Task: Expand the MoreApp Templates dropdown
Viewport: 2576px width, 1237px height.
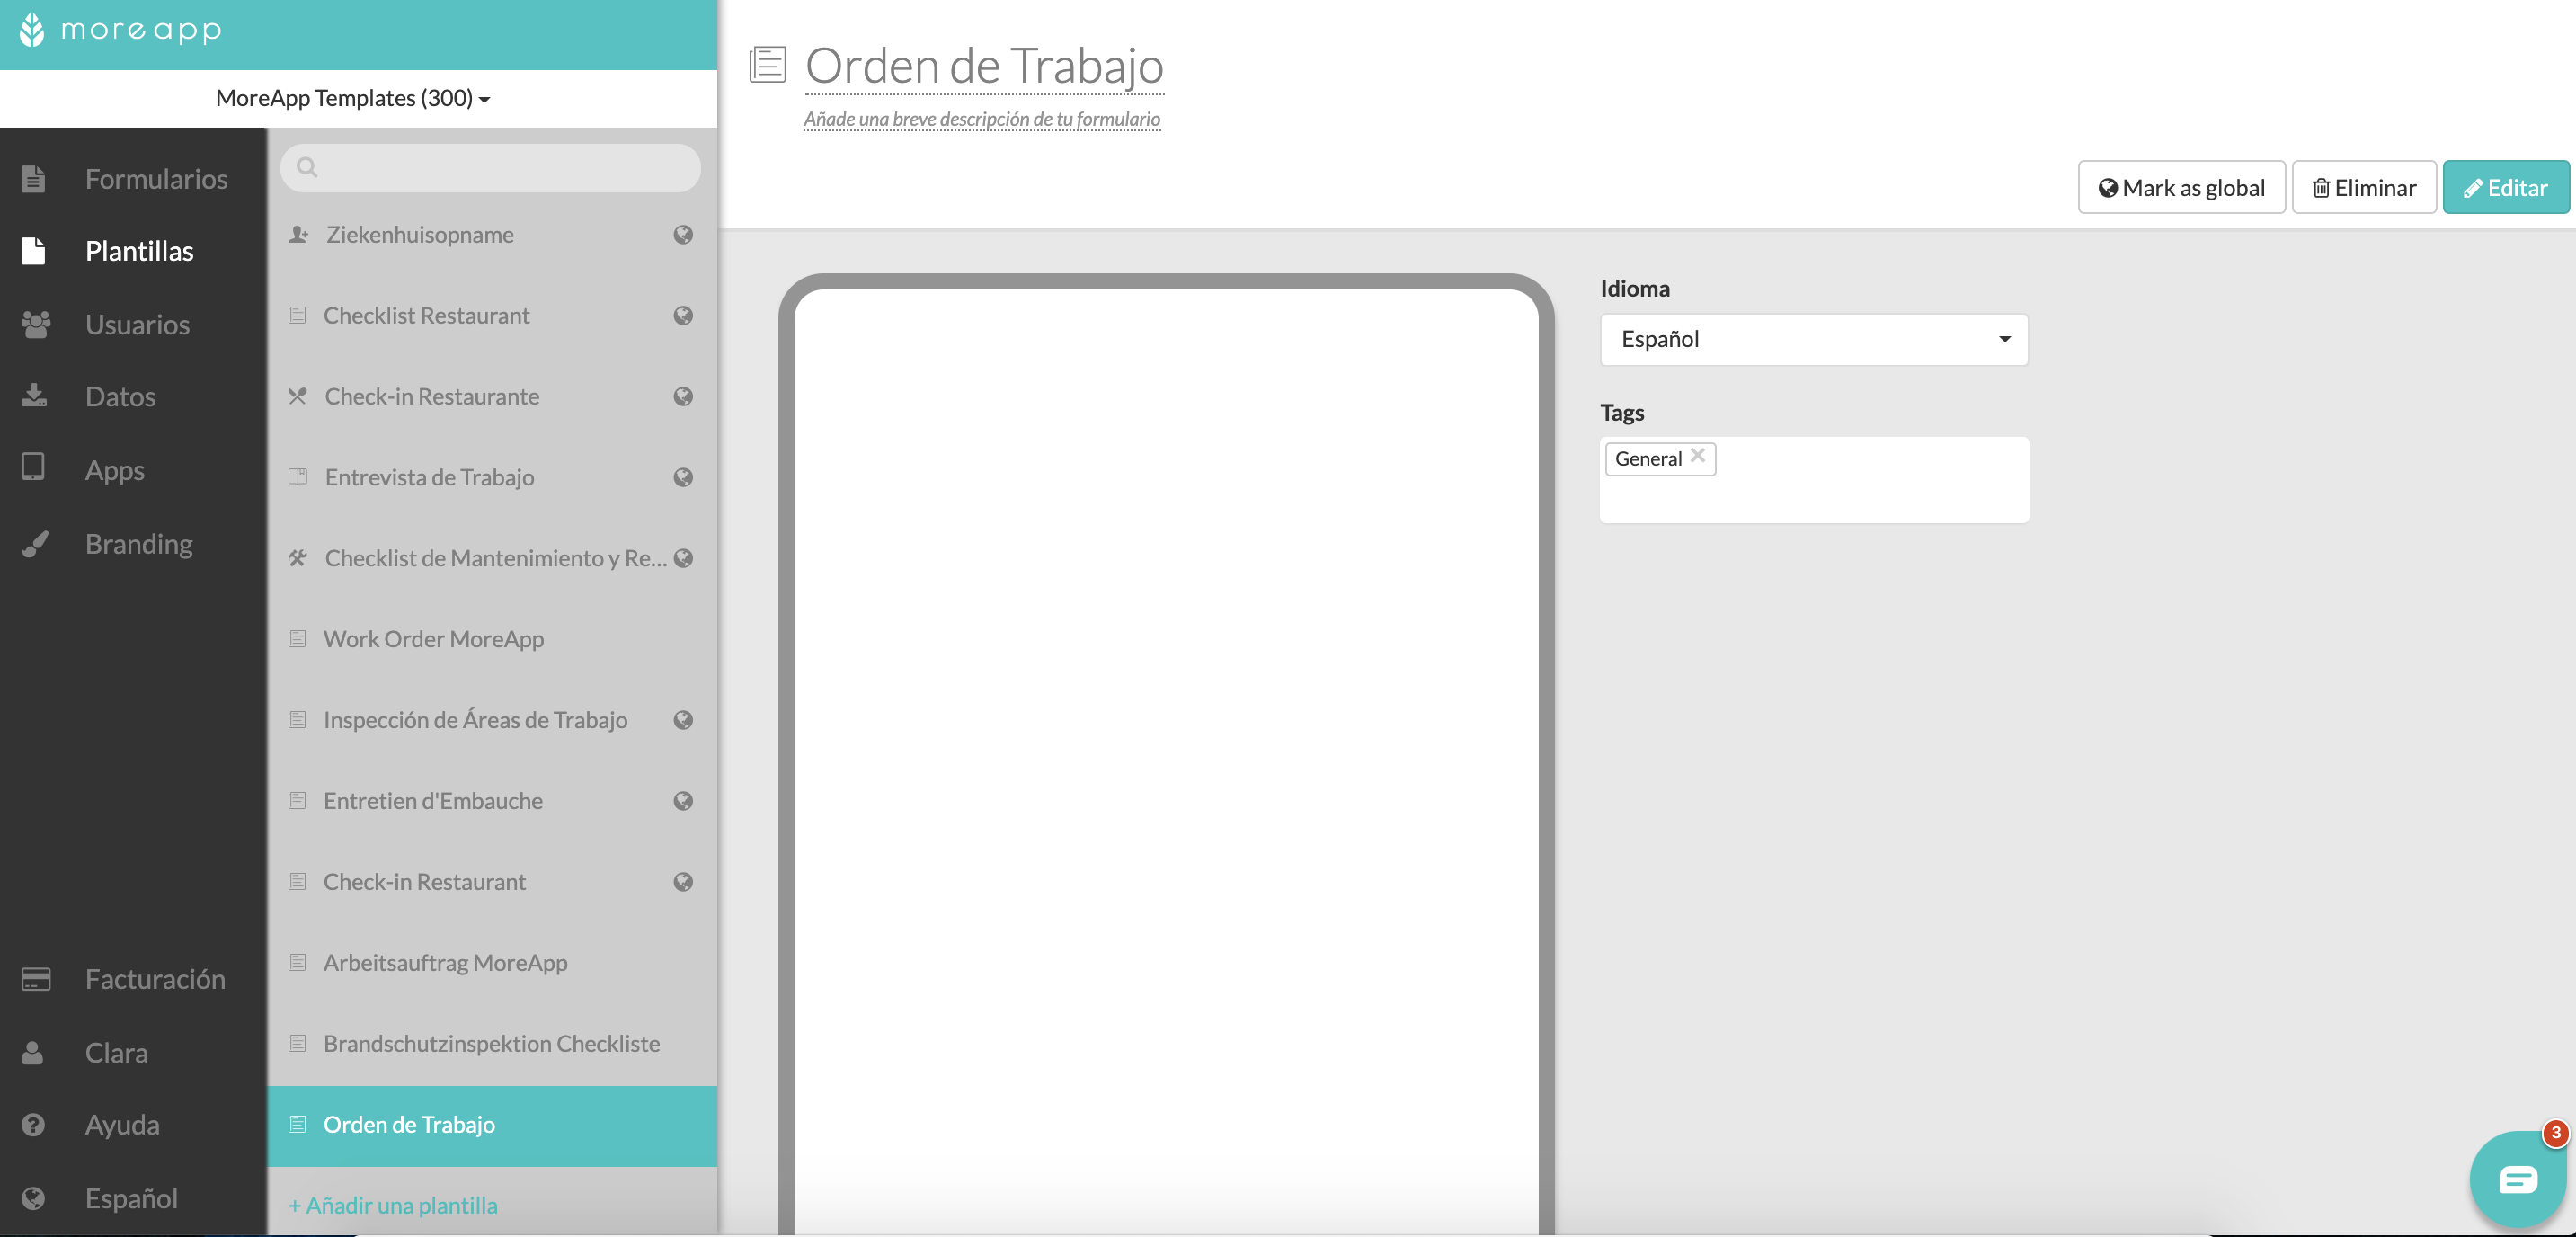Action: [x=353, y=97]
